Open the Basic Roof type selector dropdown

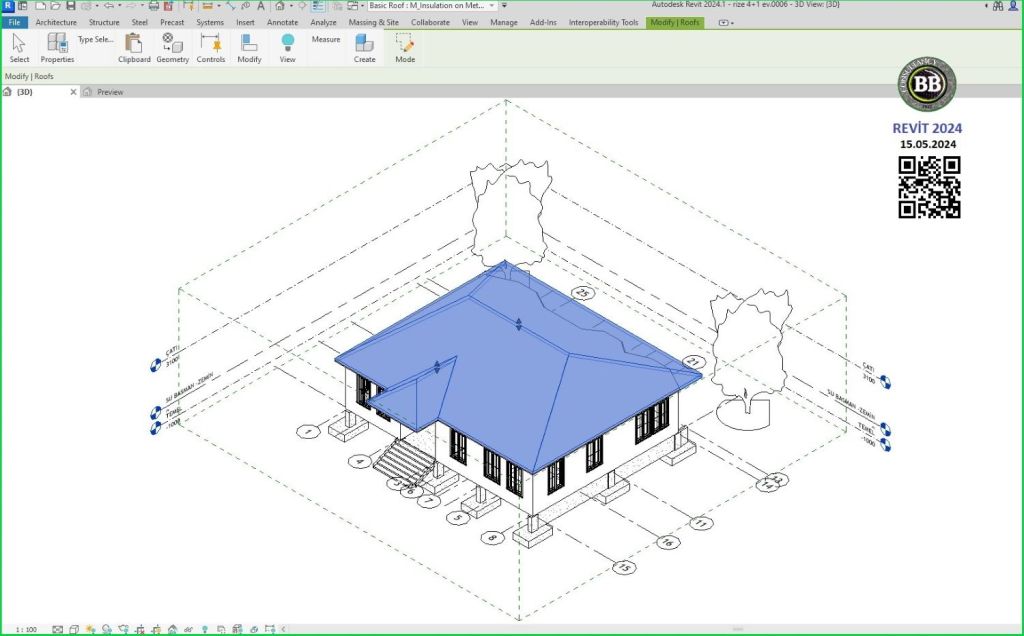point(492,6)
